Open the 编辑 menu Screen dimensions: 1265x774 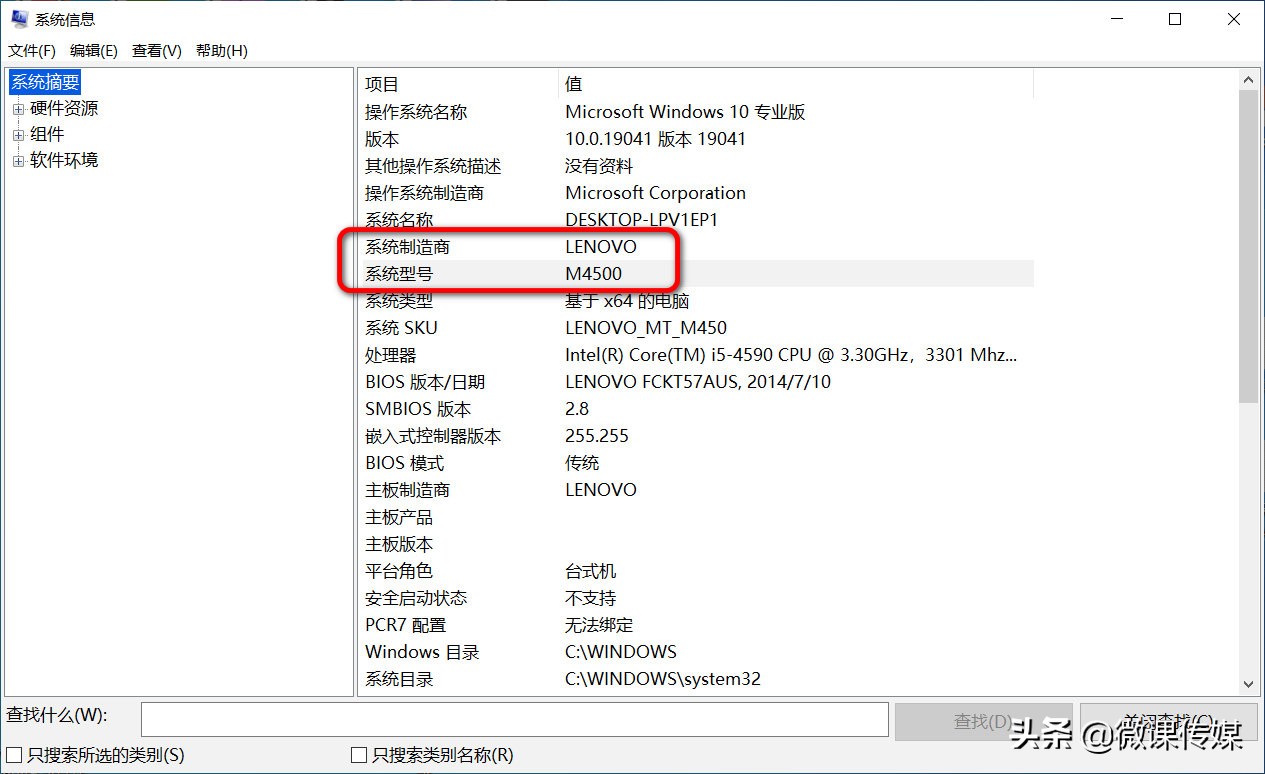pos(92,50)
